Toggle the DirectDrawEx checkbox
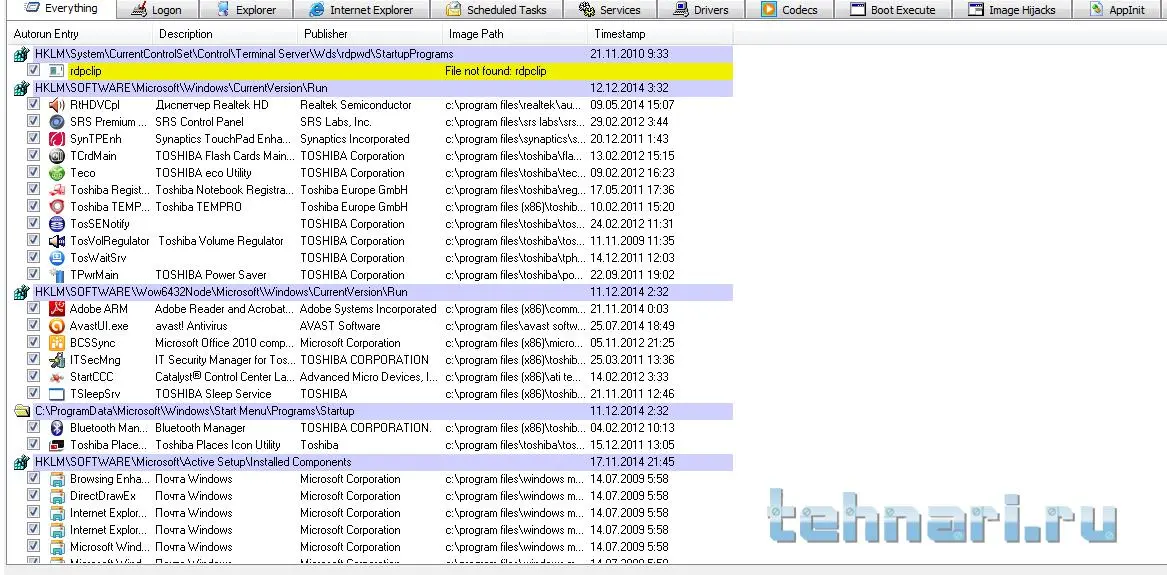 [x=33, y=495]
